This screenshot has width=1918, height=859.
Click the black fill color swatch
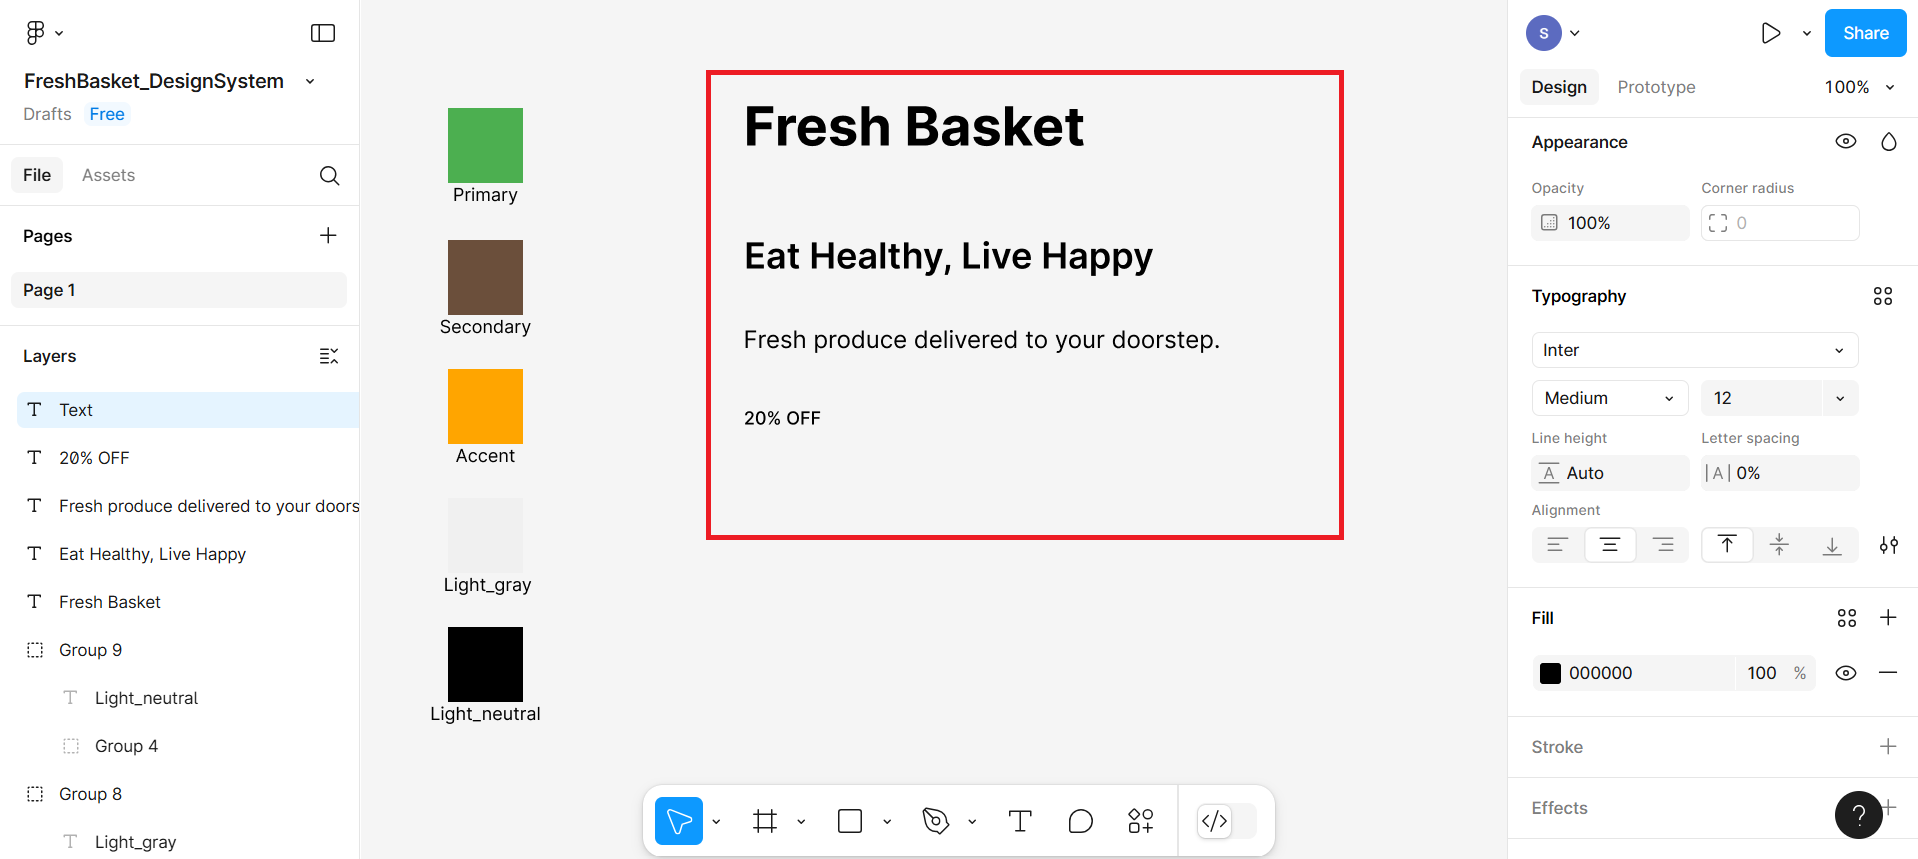pos(1550,673)
